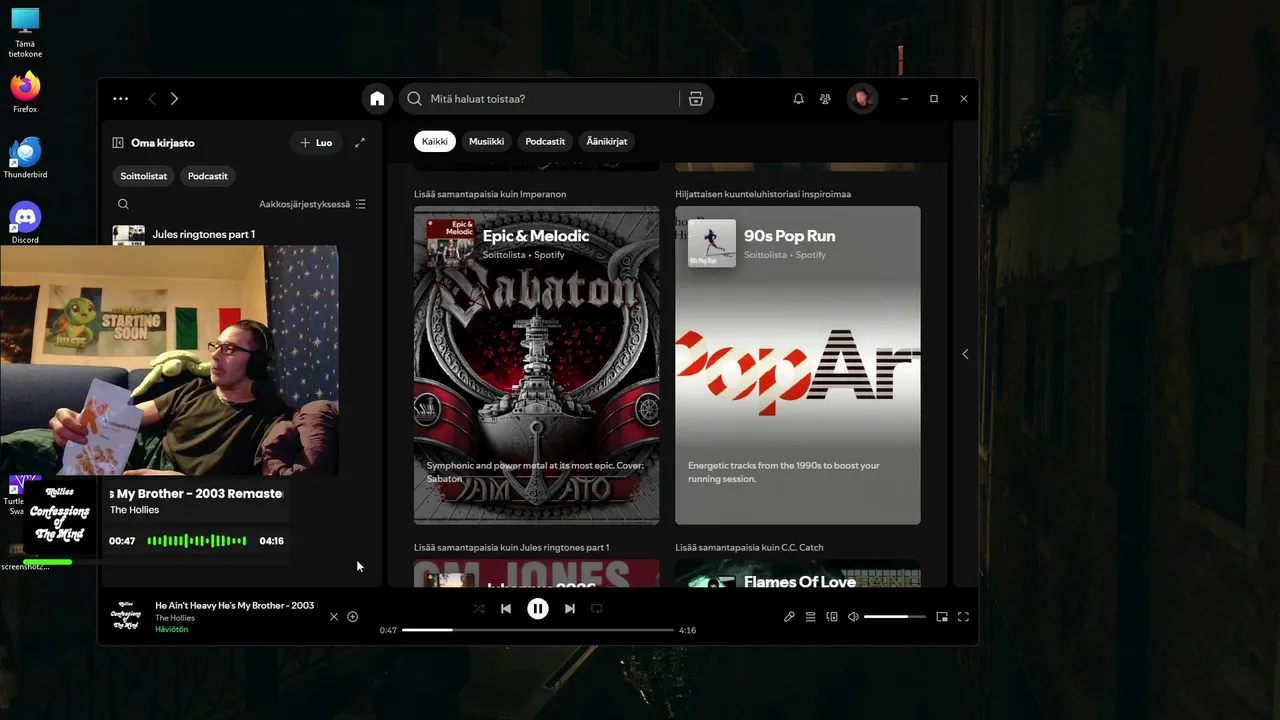Open connect to a device icon
Viewport: 1280px width, 720px height.
(832, 617)
